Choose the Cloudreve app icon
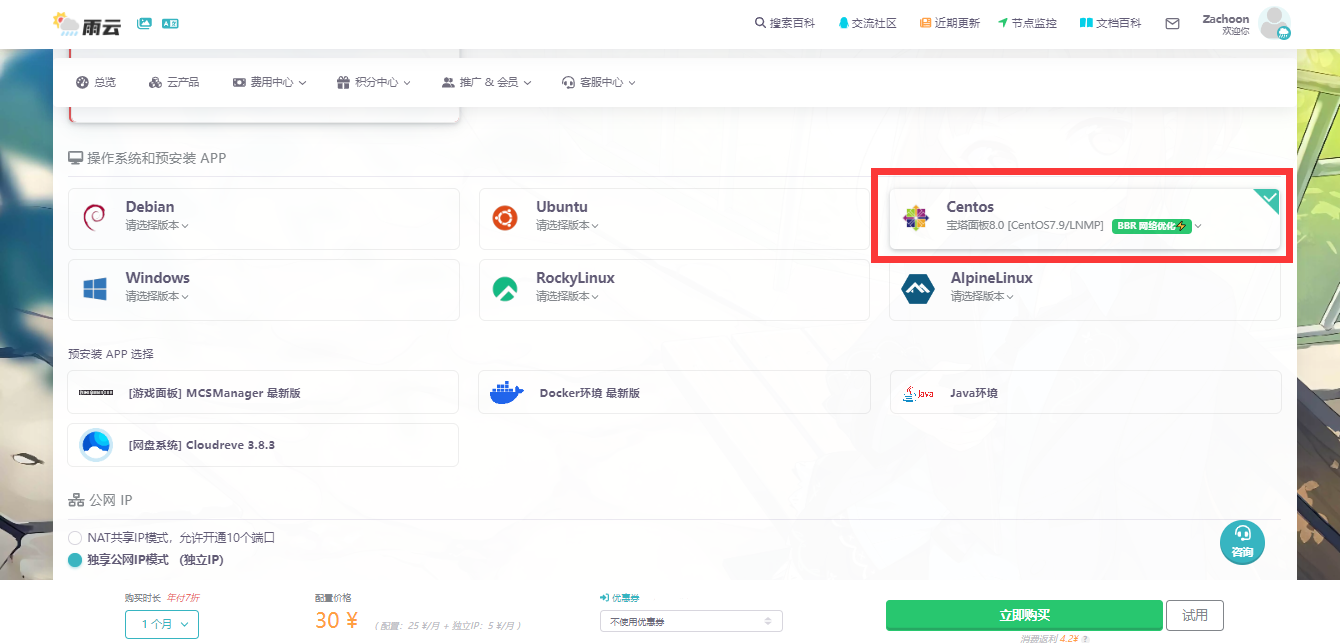The image size is (1340, 643). point(96,445)
